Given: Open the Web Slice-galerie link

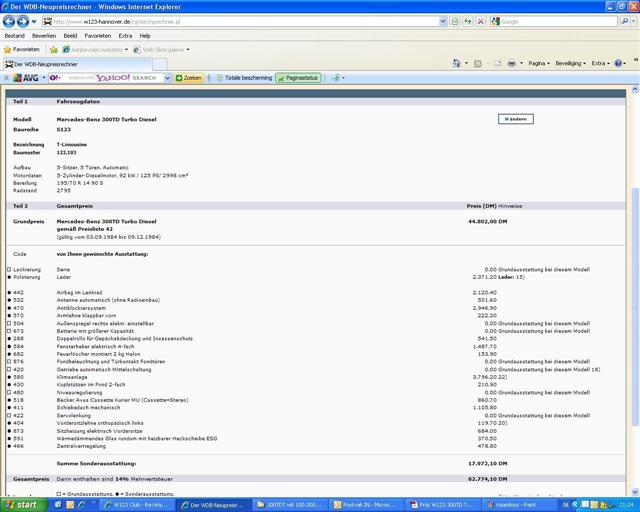Looking at the screenshot, I should tap(161, 50).
